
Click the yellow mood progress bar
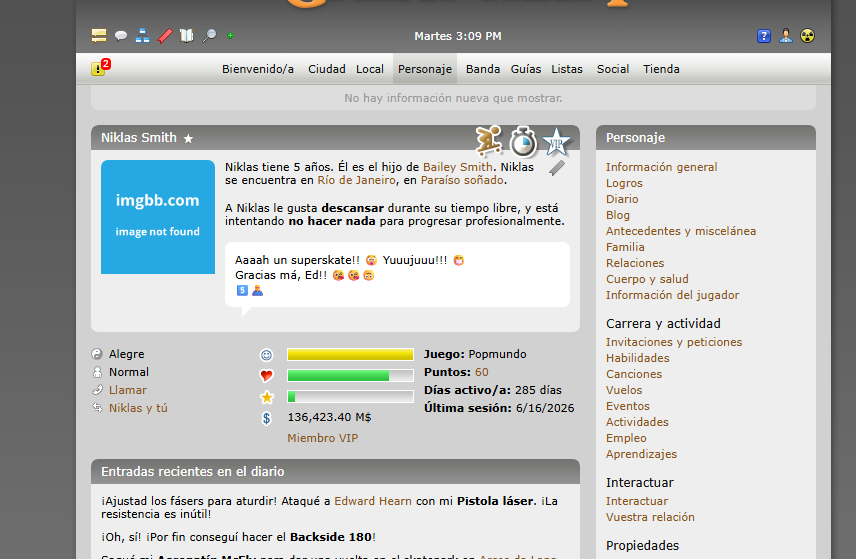(350, 355)
